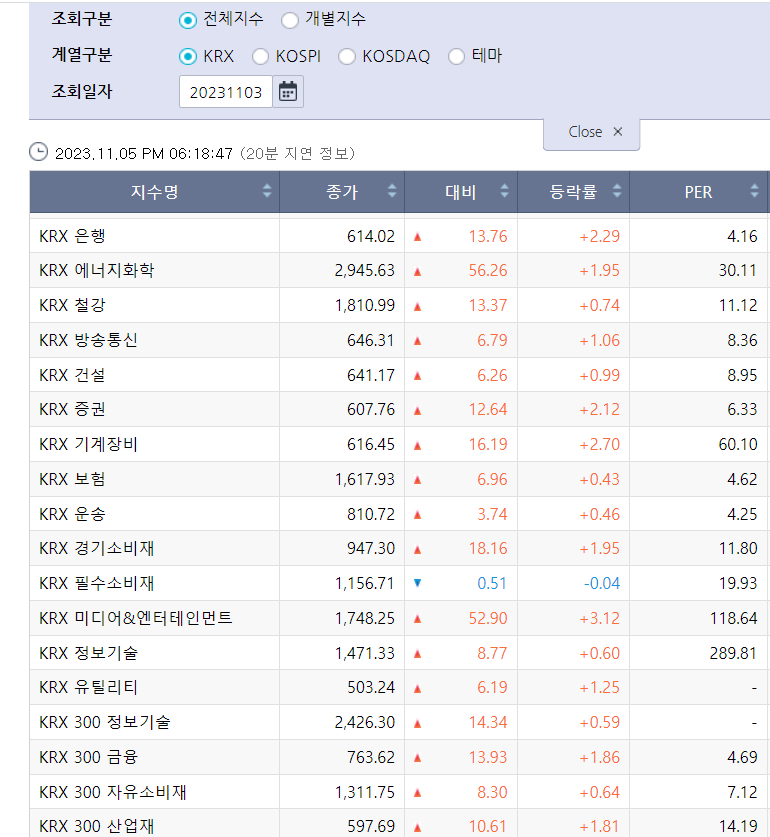Click the closing price 614.02

pos(371,236)
